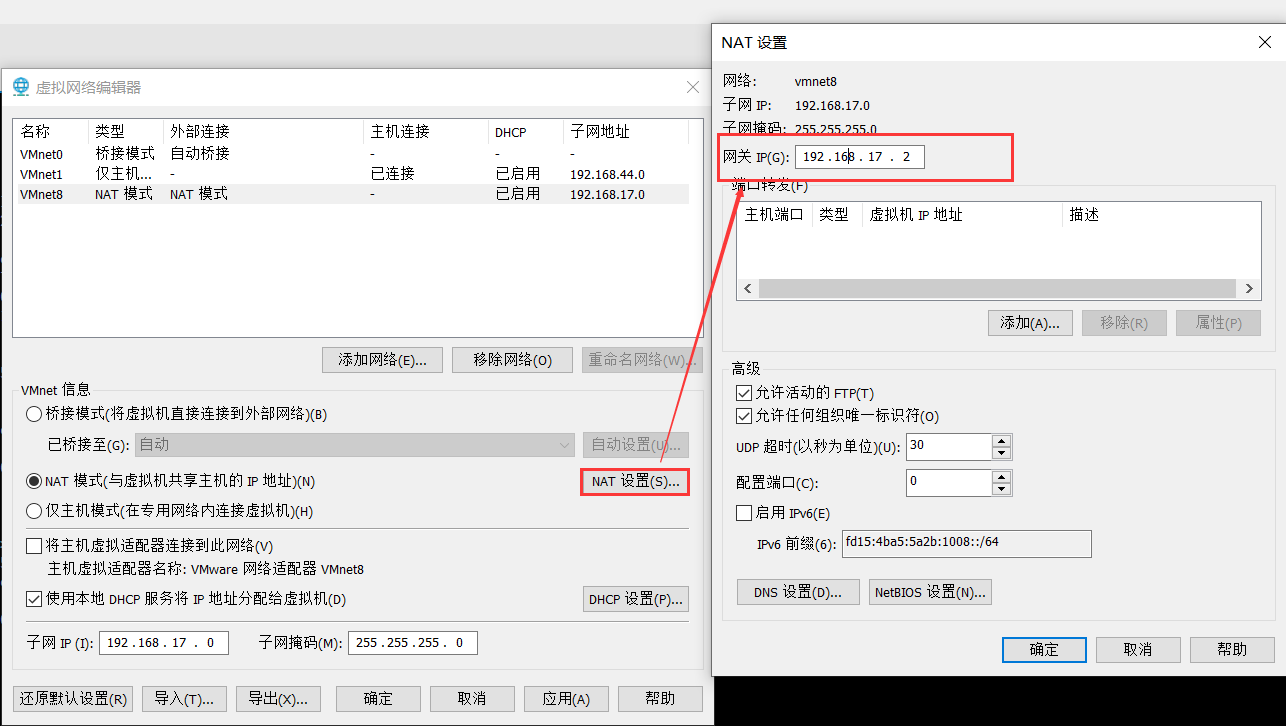Click 还原默认设置(R) button

point(75,698)
